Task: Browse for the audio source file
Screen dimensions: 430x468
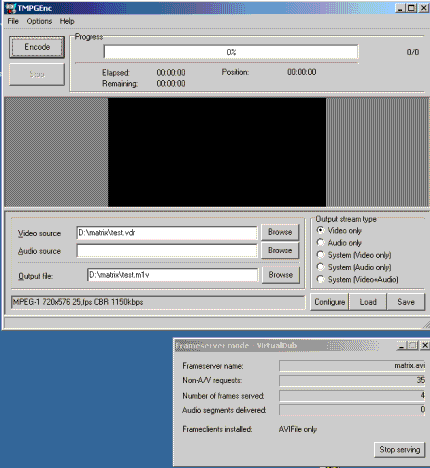Action: (x=280, y=250)
